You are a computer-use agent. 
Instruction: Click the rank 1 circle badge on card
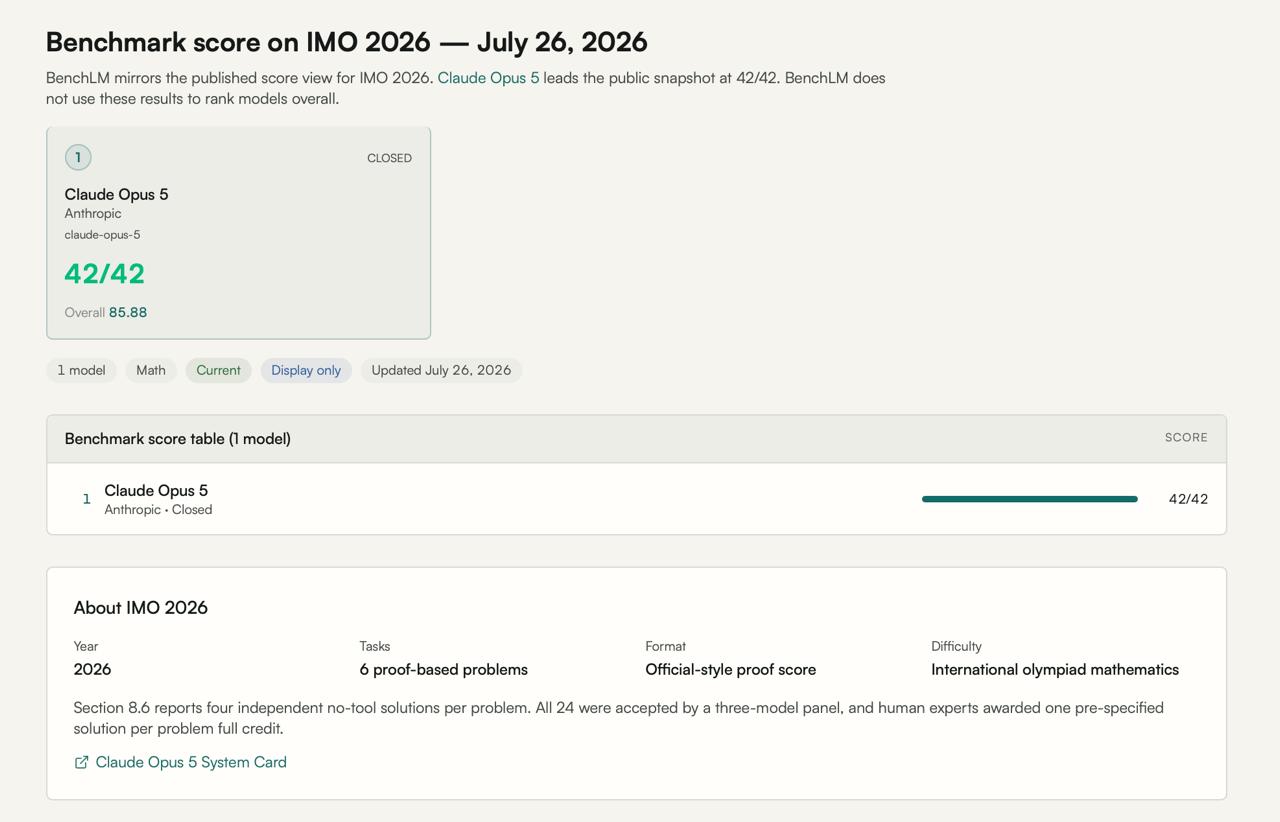point(78,157)
